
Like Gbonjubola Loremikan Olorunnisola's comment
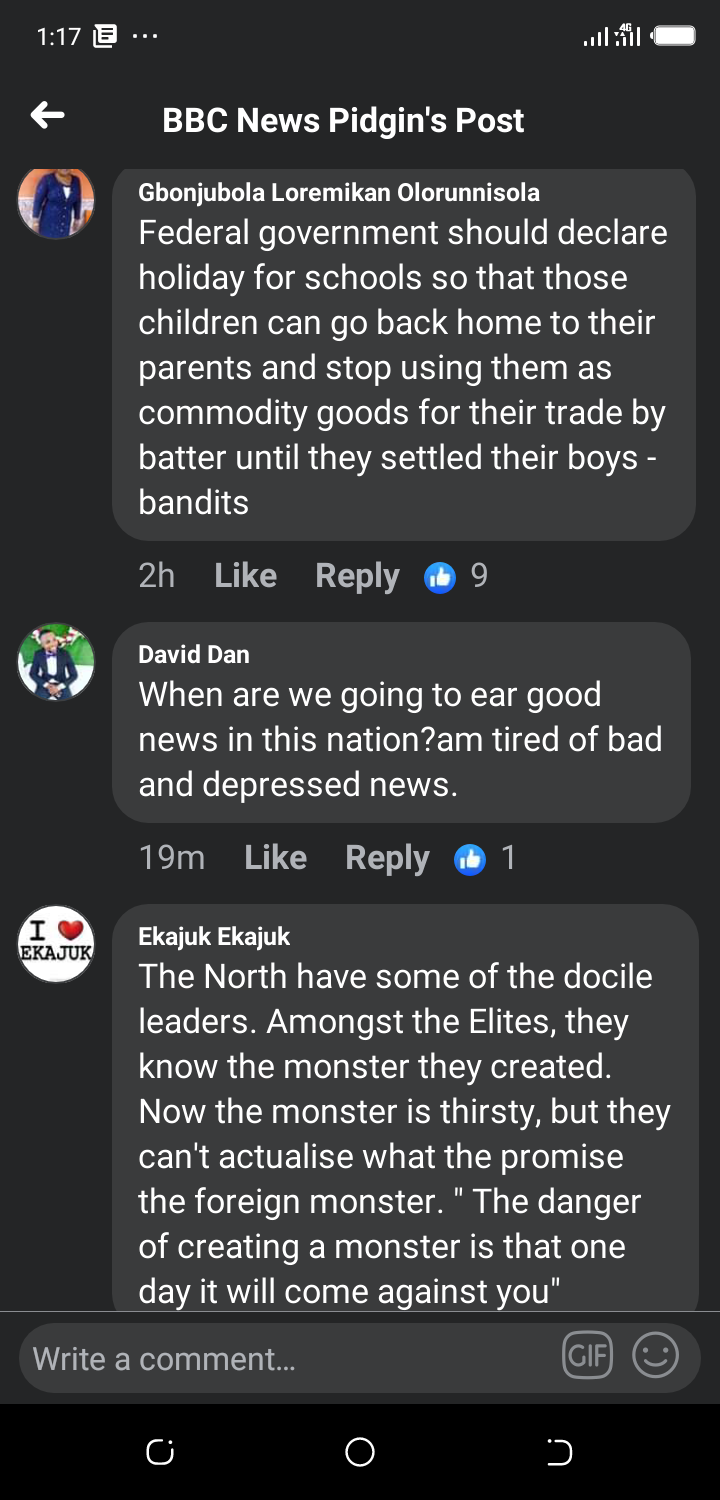tap(245, 576)
